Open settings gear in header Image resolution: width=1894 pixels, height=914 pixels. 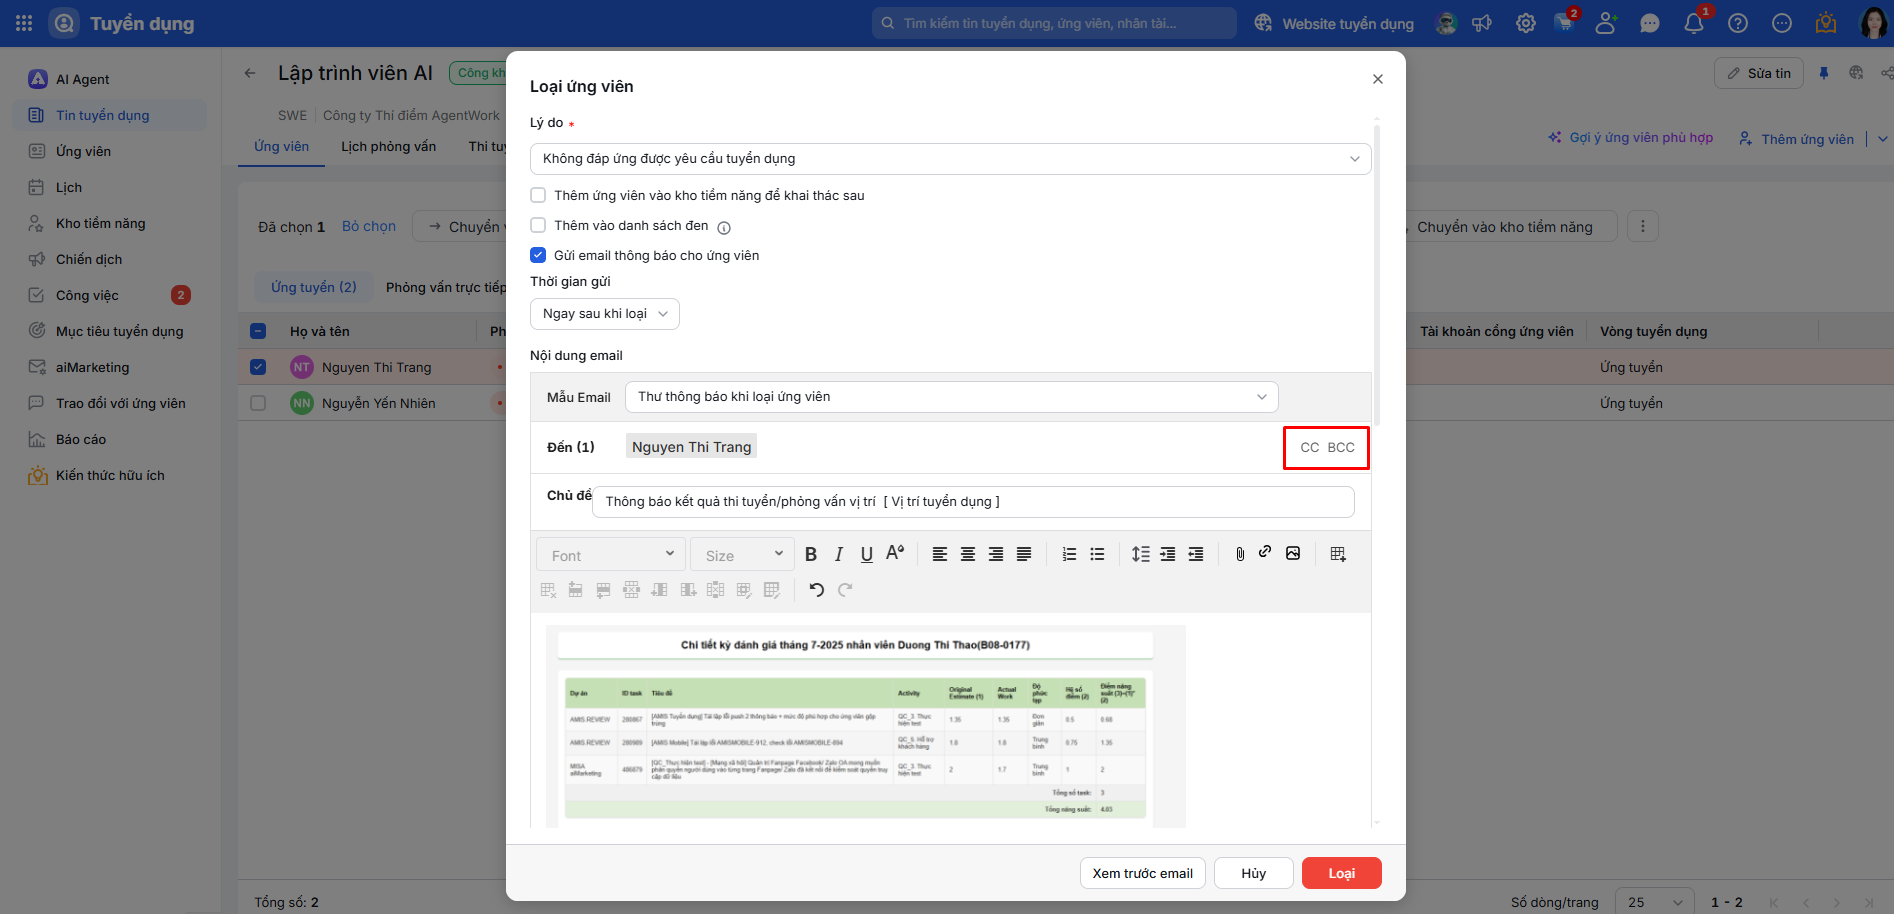pos(1526,23)
